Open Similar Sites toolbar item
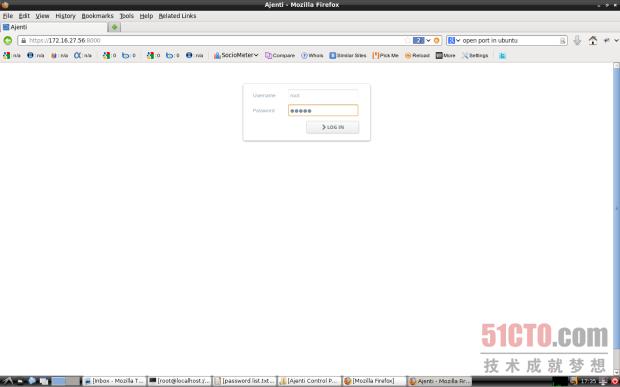Screen dimensions: 620x387 [348, 56]
